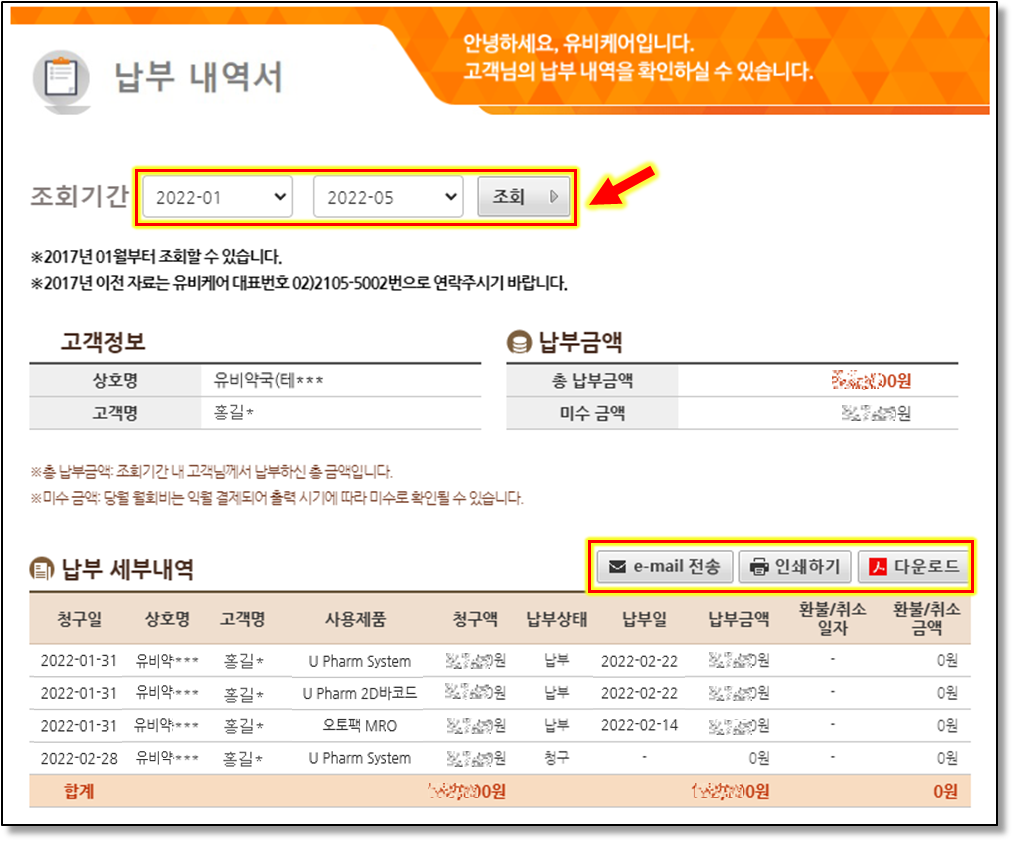This screenshot has height=842, width=1014.
Task: Select the U Pharm 2D바코드 product row
Action: (x=359, y=693)
